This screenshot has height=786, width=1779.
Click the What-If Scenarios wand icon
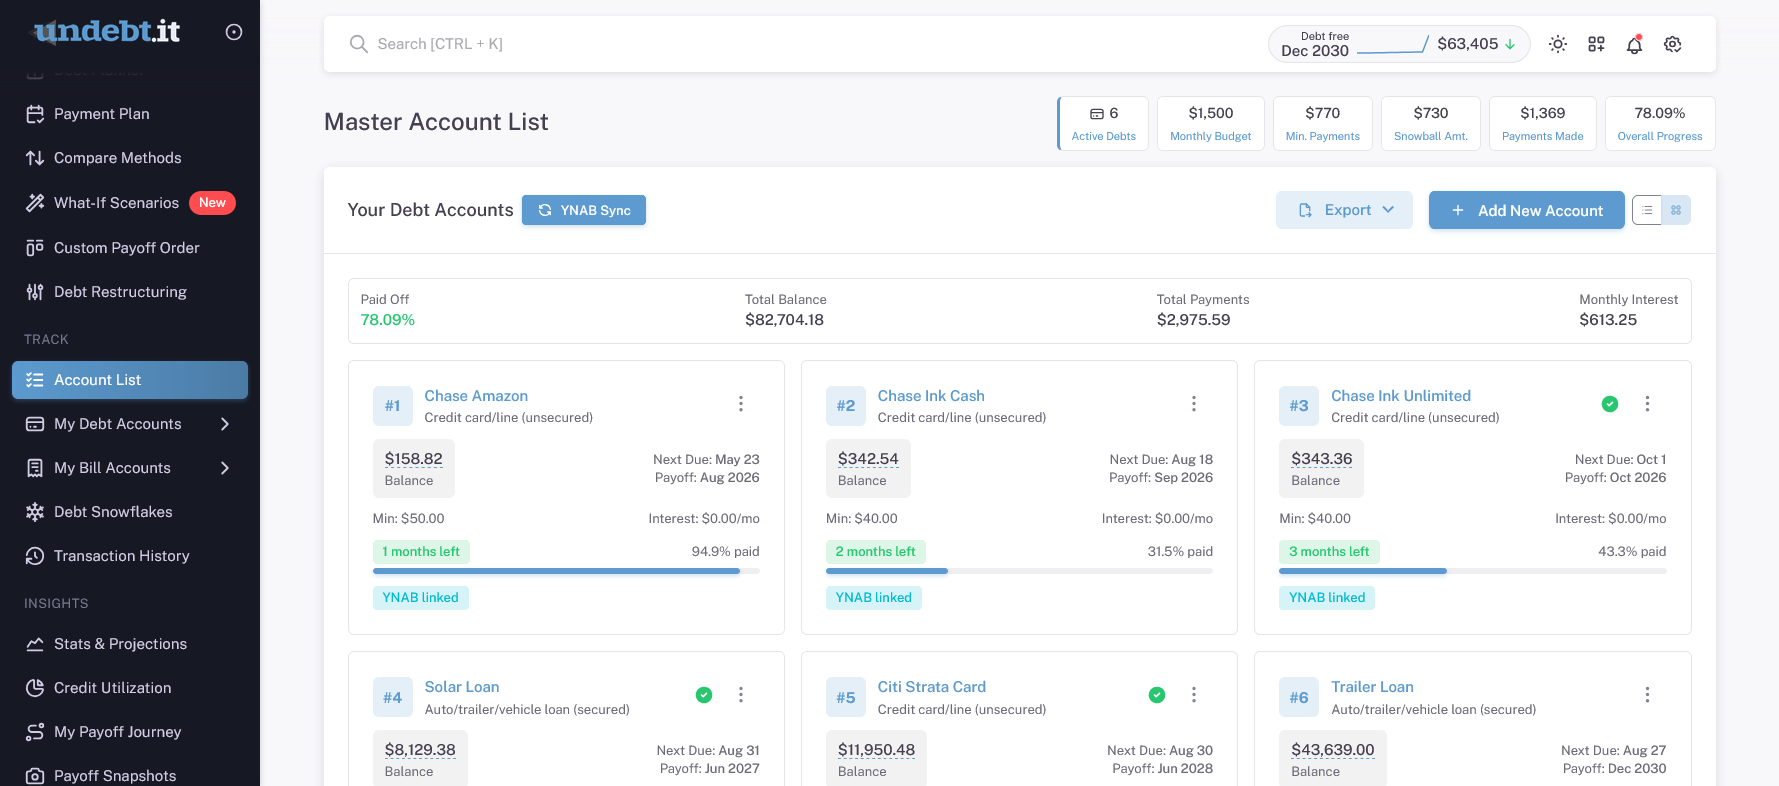point(35,203)
